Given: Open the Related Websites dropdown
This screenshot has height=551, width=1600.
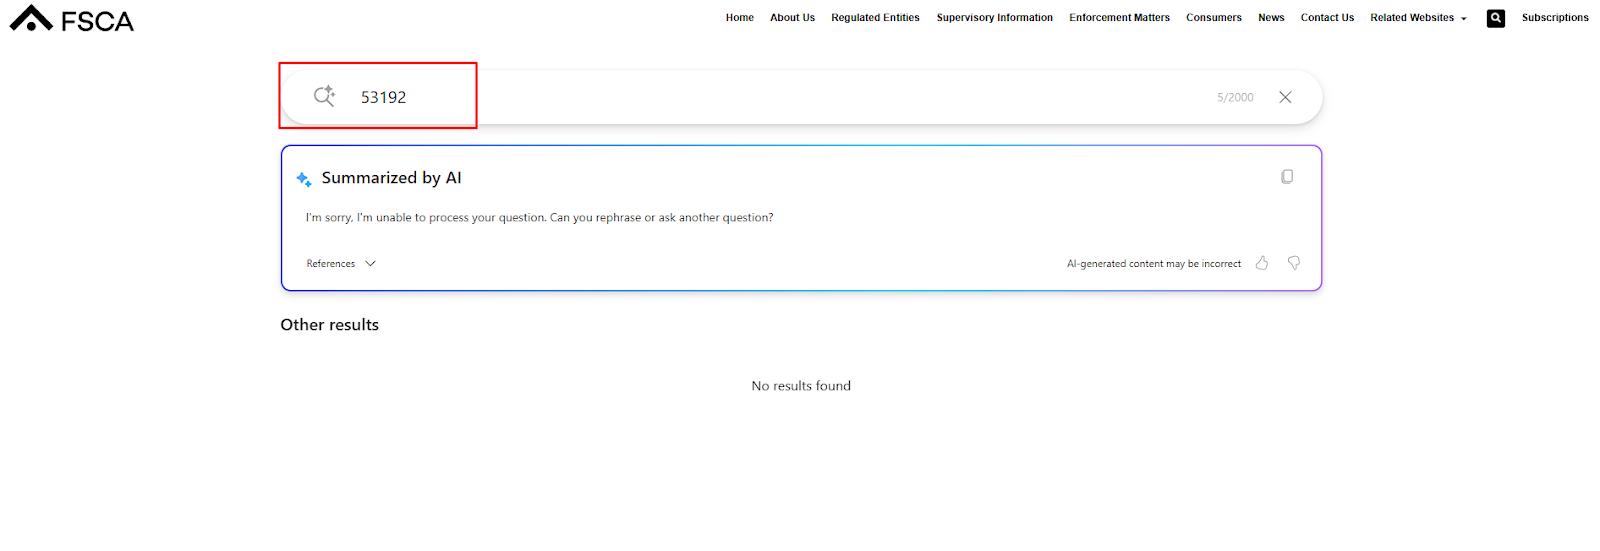Looking at the screenshot, I should point(1418,18).
